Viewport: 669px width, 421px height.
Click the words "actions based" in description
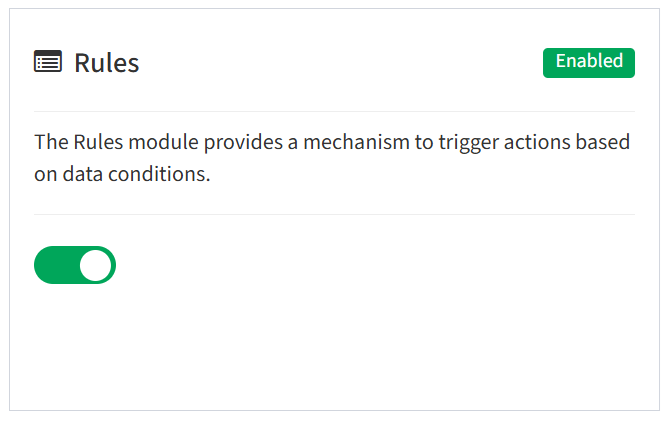point(567,142)
